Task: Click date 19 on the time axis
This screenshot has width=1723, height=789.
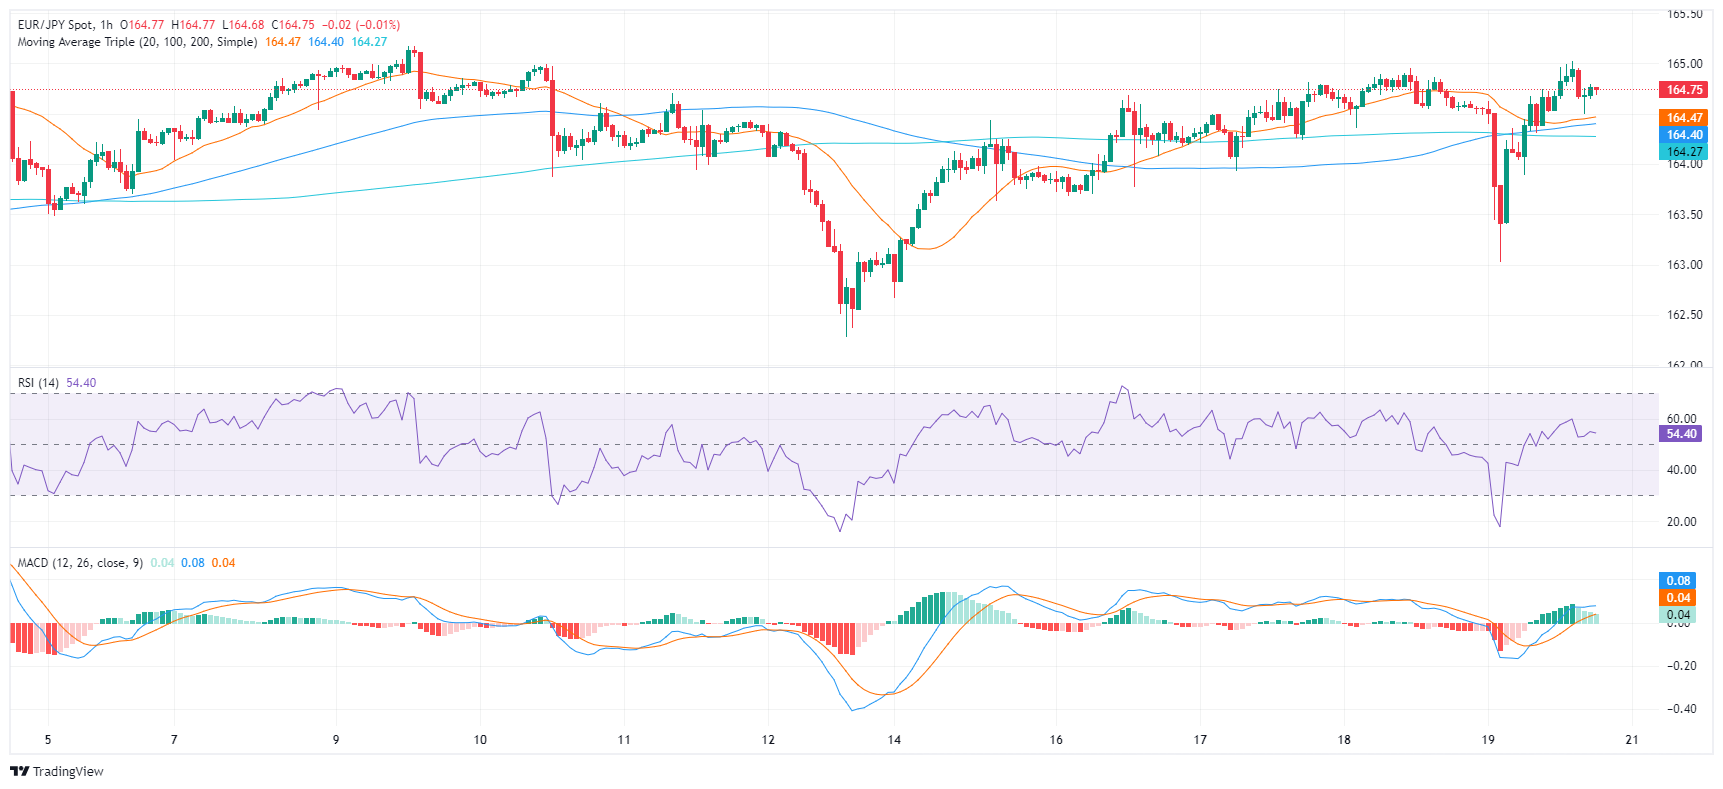Action: 1488,740
